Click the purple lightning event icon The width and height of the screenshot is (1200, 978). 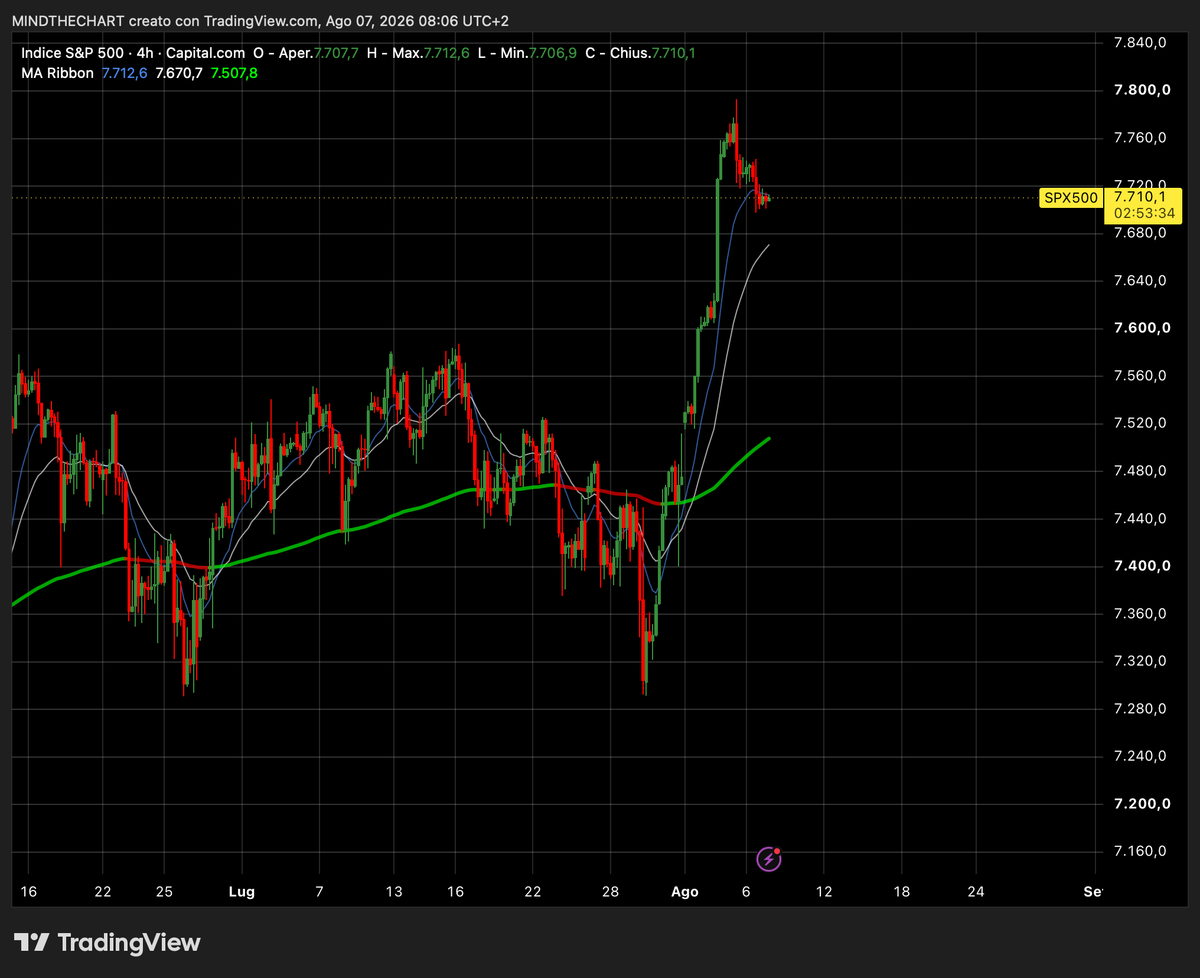click(x=768, y=857)
